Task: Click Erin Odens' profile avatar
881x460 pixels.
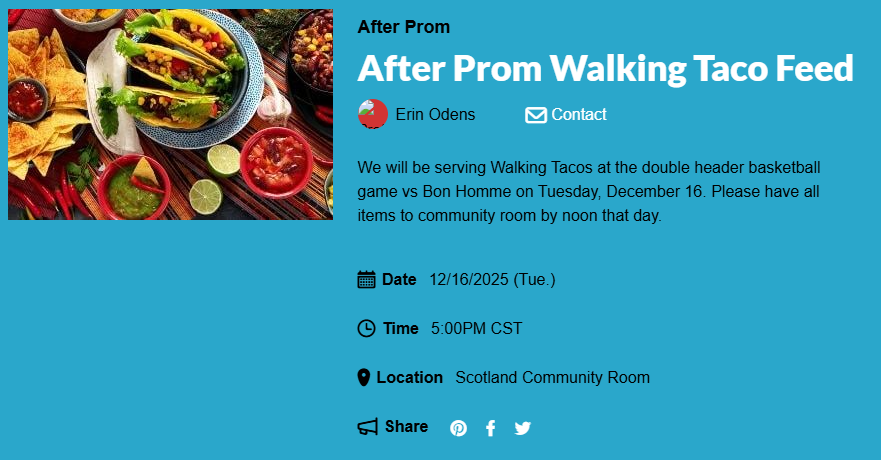Action: coord(373,115)
